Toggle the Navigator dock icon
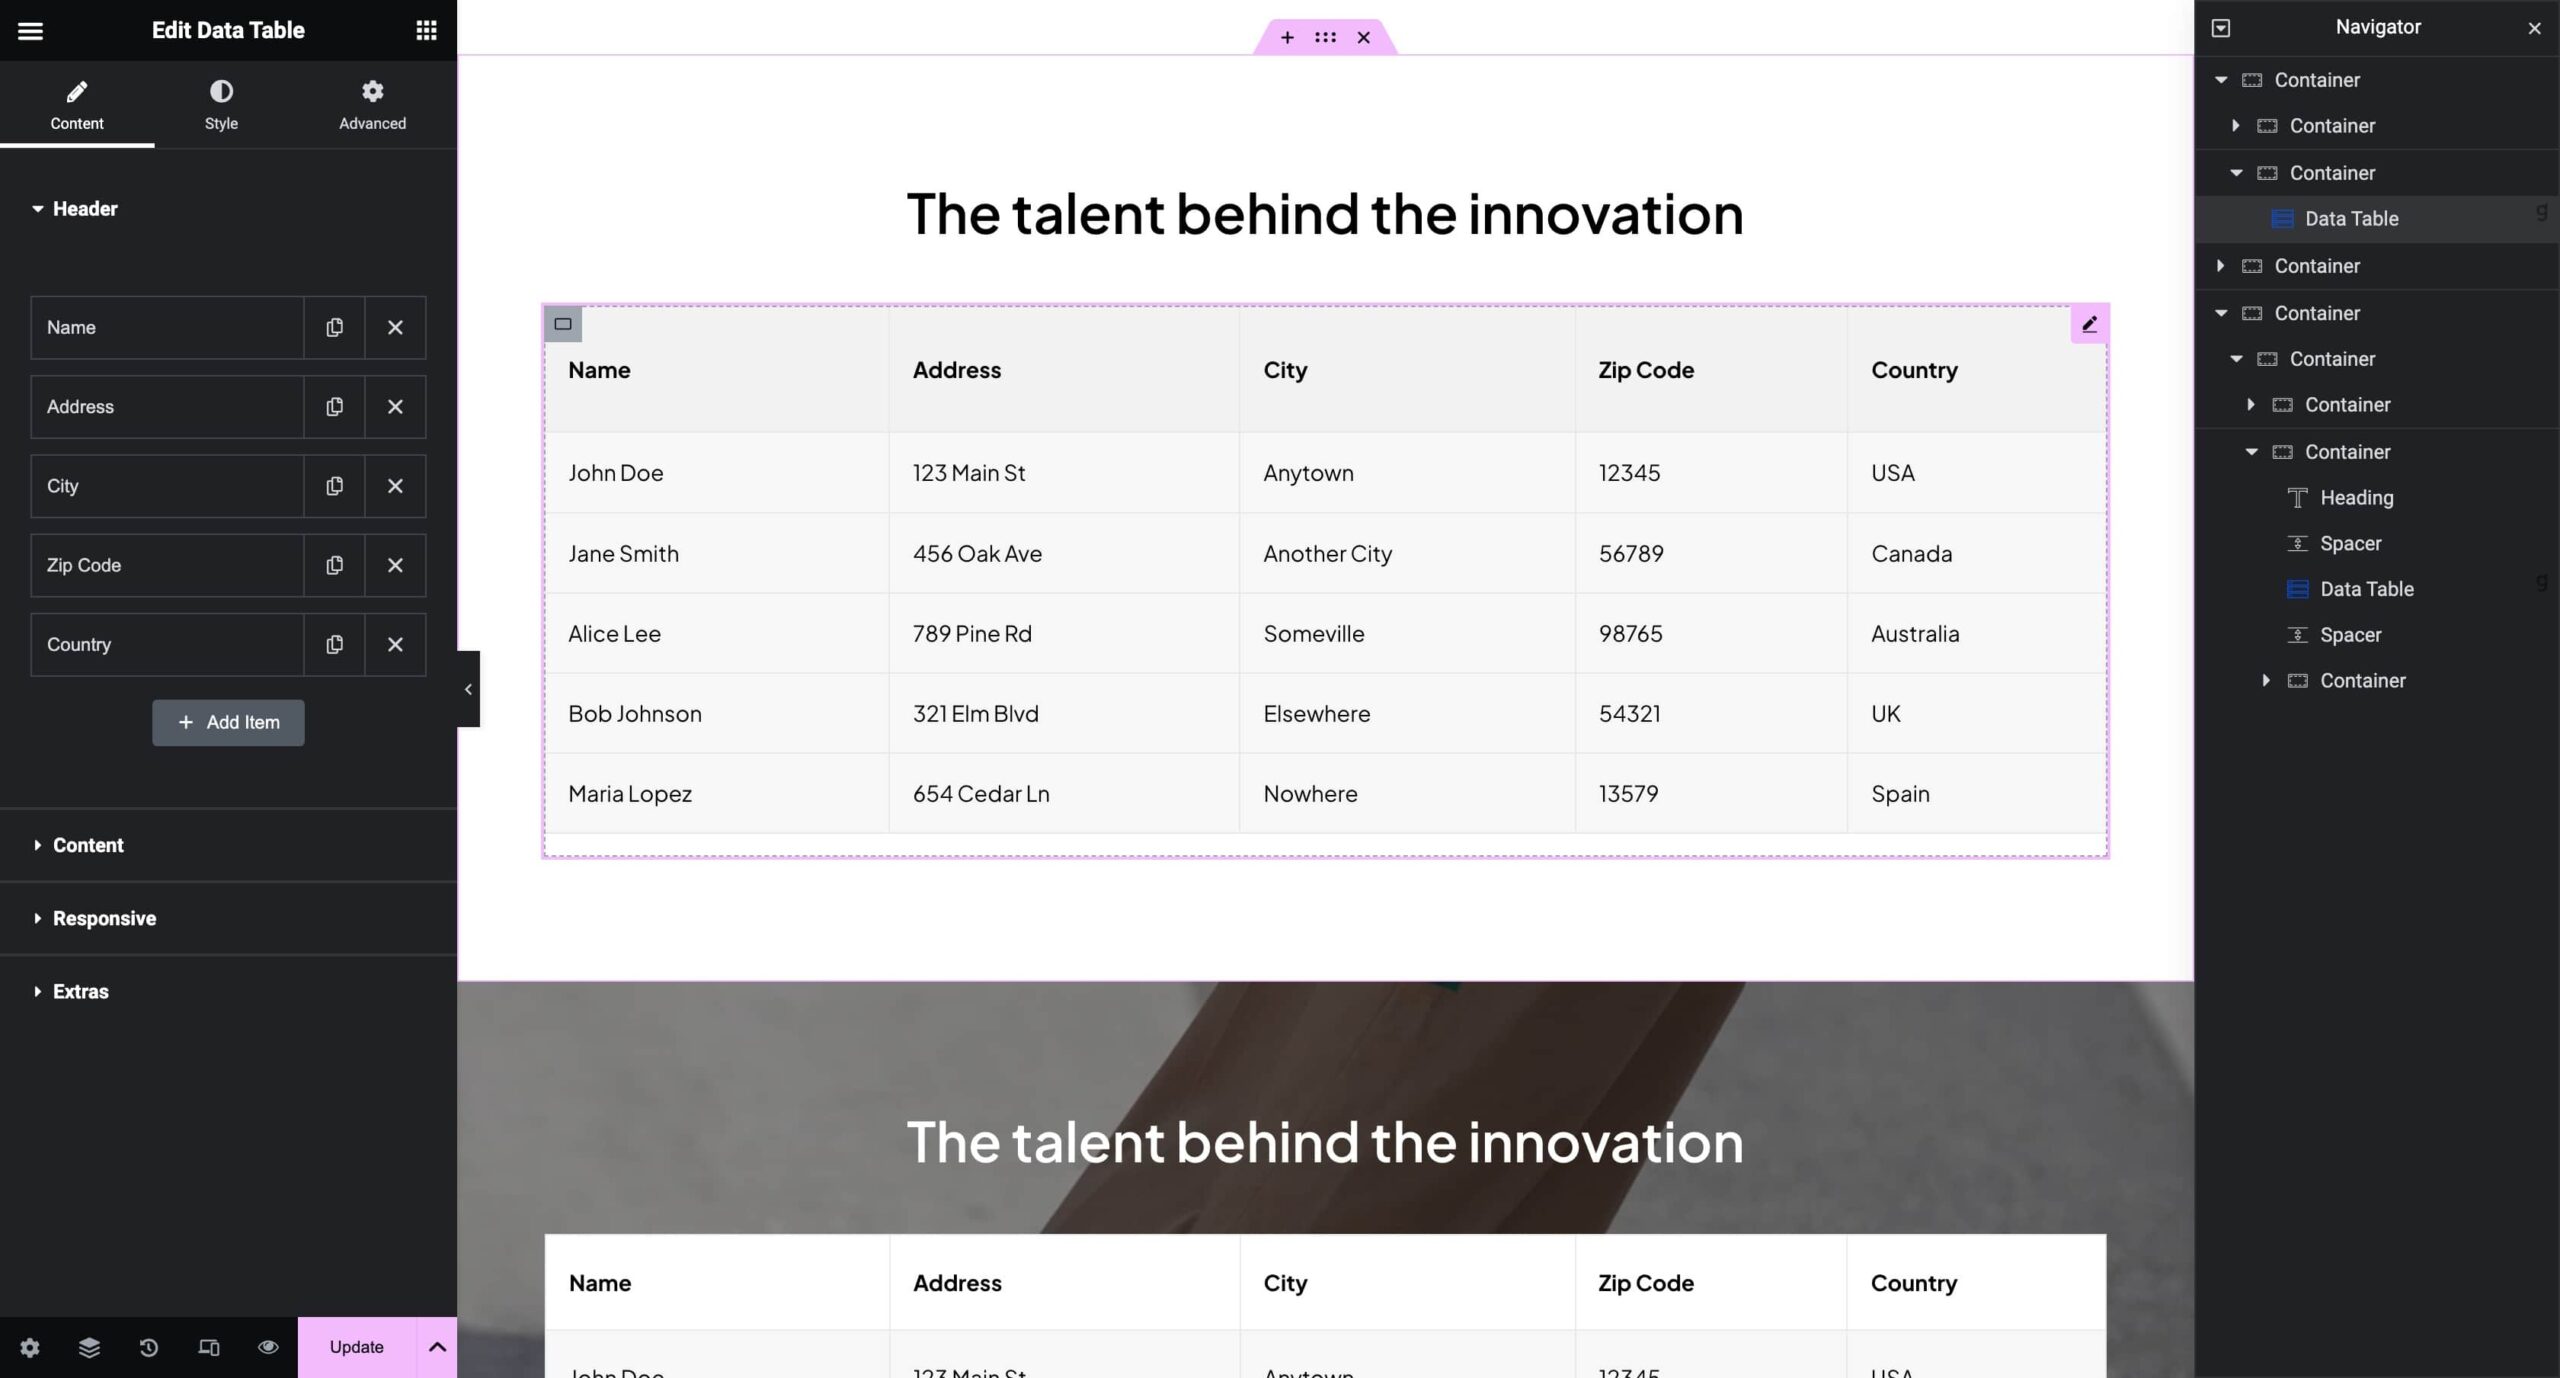The width and height of the screenshot is (2560, 1378). [x=2221, y=28]
